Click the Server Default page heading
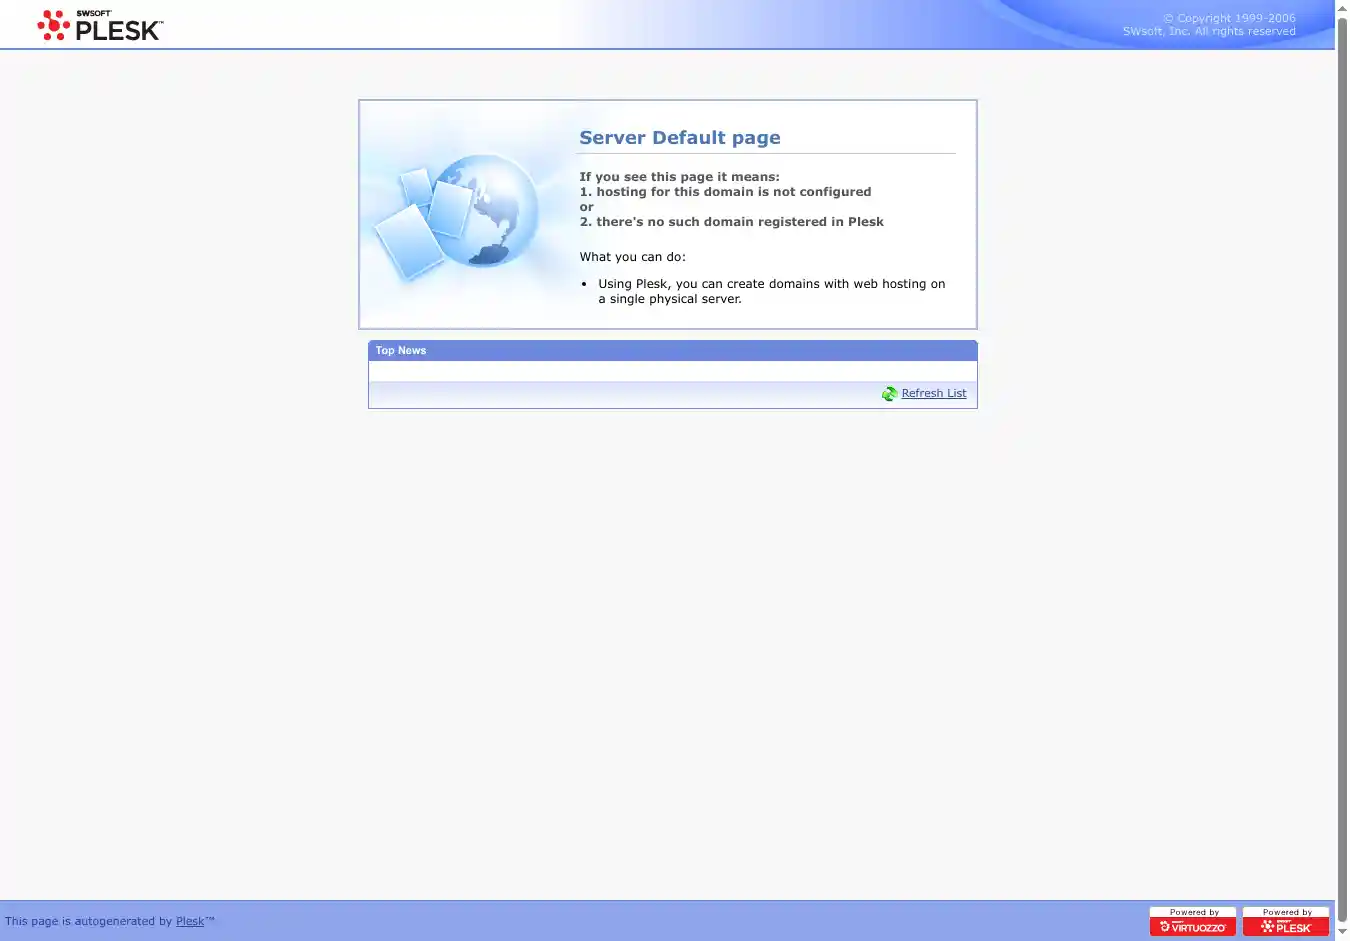Screen dimensions: 1350x941 pyautogui.click(x=679, y=138)
